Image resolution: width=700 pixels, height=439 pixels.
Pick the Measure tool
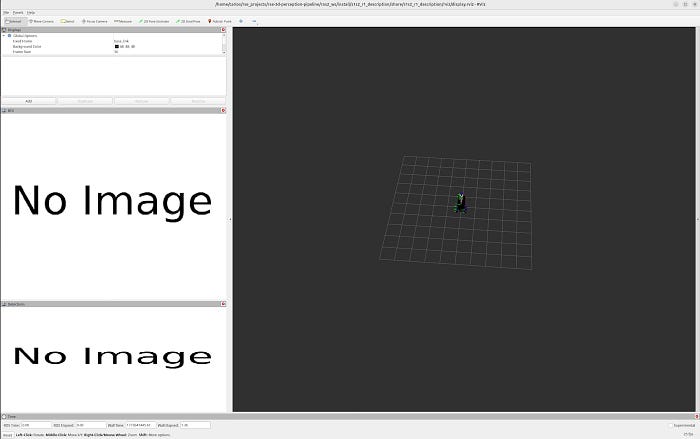(x=125, y=20)
